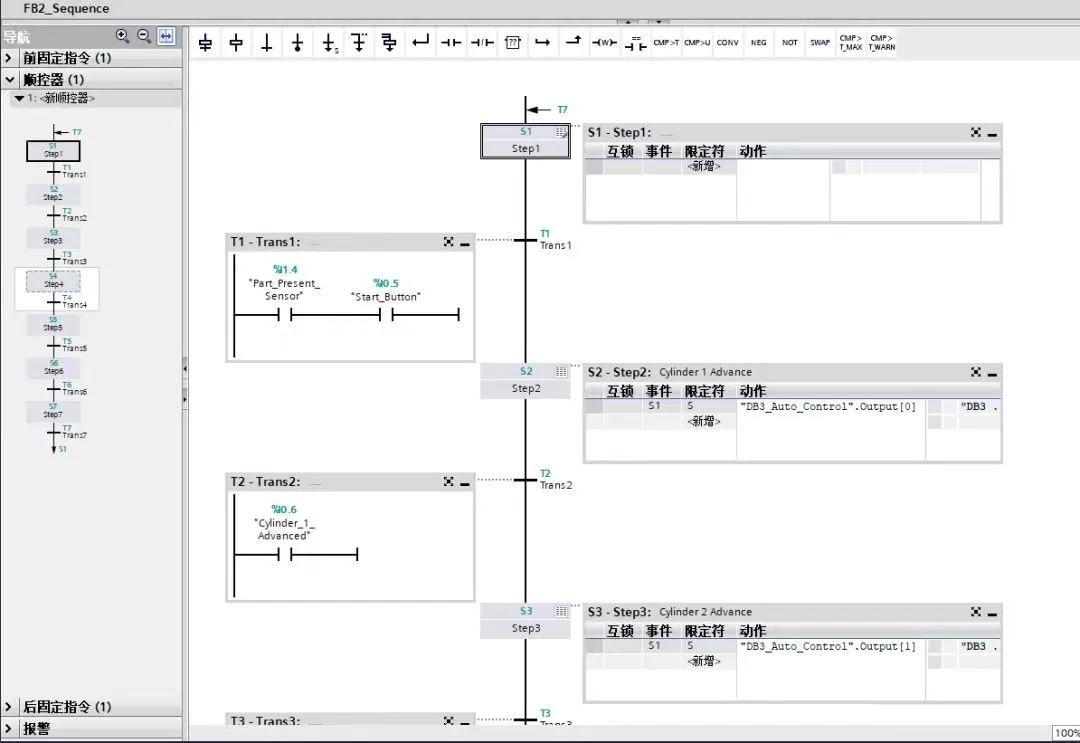
Task: Select Cylinder_1_Advanced contact in Trans2
Action: pyautogui.click(x=284, y=554)
